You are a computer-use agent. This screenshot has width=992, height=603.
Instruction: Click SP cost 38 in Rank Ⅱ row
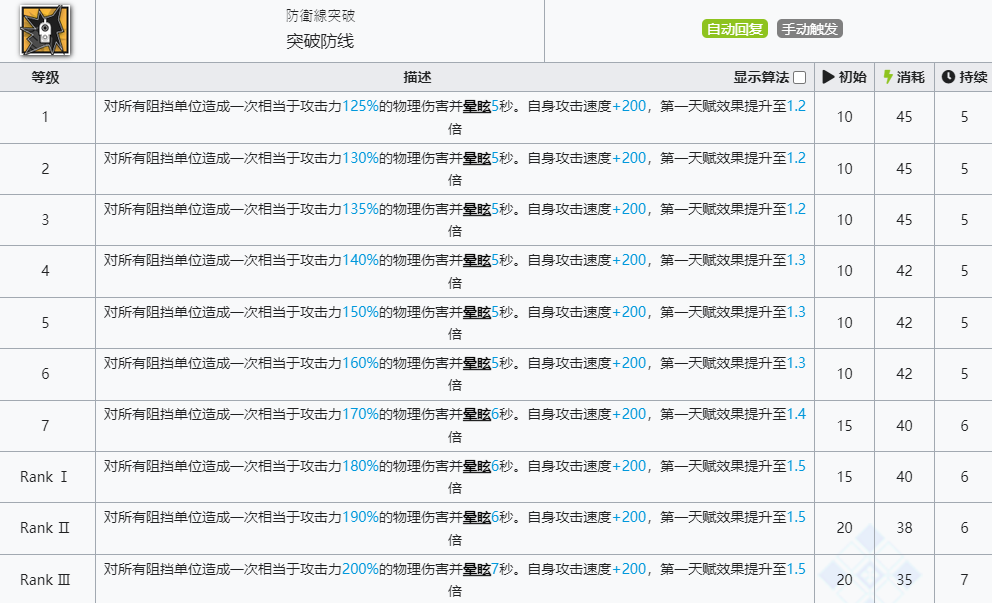pyautogui.click(x=904, y=528)
